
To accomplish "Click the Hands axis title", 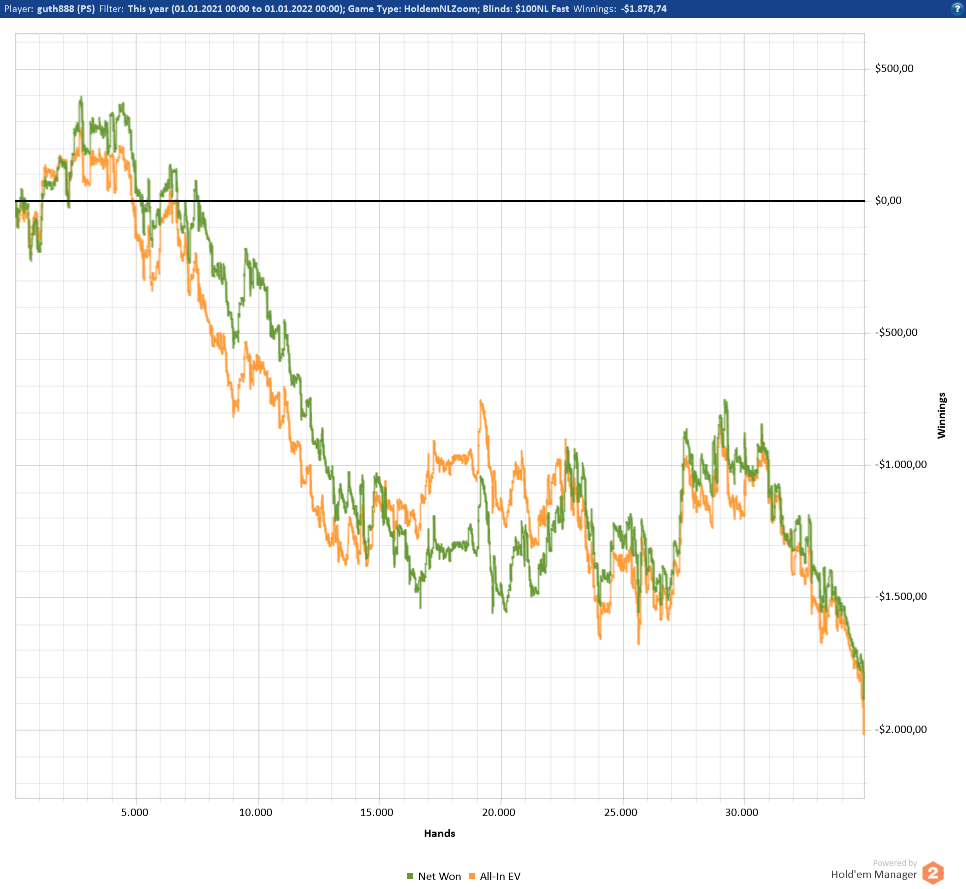I will (439, 833).
